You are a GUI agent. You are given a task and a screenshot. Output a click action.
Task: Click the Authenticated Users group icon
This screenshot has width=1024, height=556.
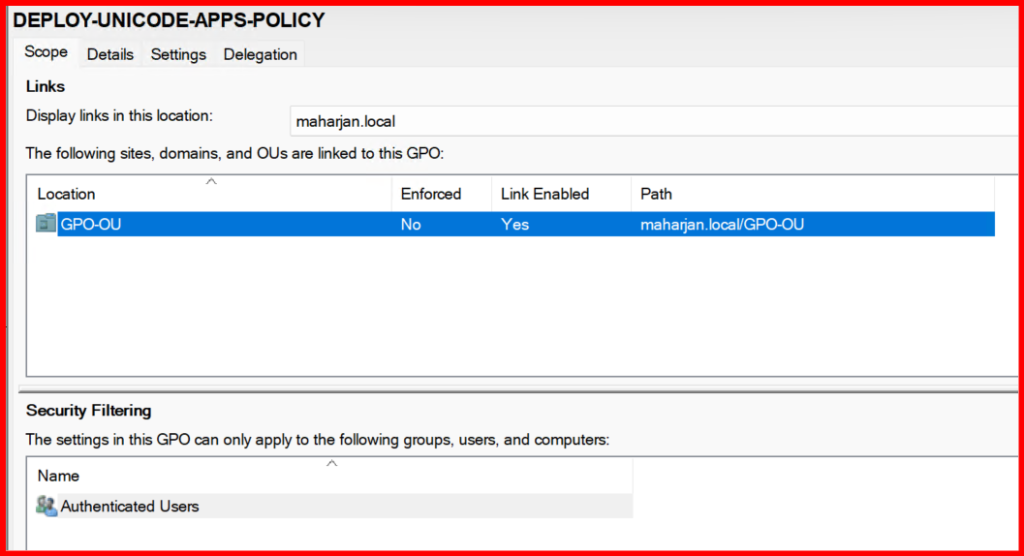tap(46, 506)
